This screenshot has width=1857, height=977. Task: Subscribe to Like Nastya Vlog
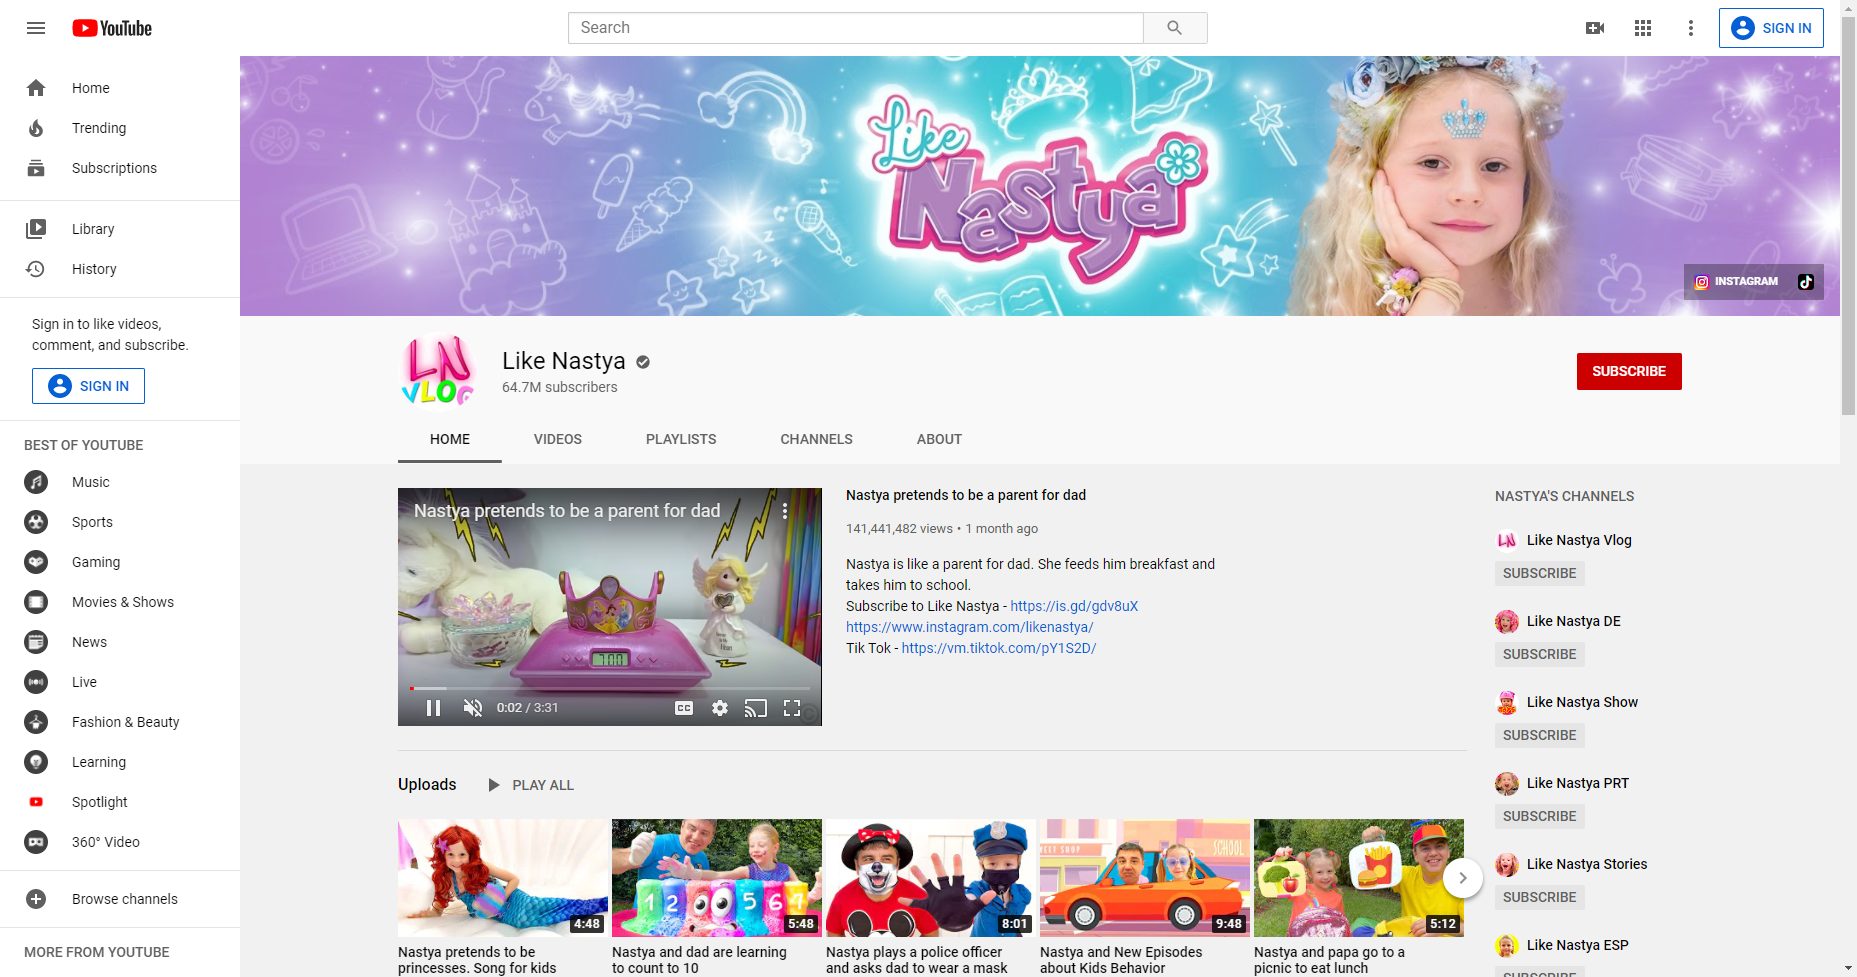(x=1539, y=573)
